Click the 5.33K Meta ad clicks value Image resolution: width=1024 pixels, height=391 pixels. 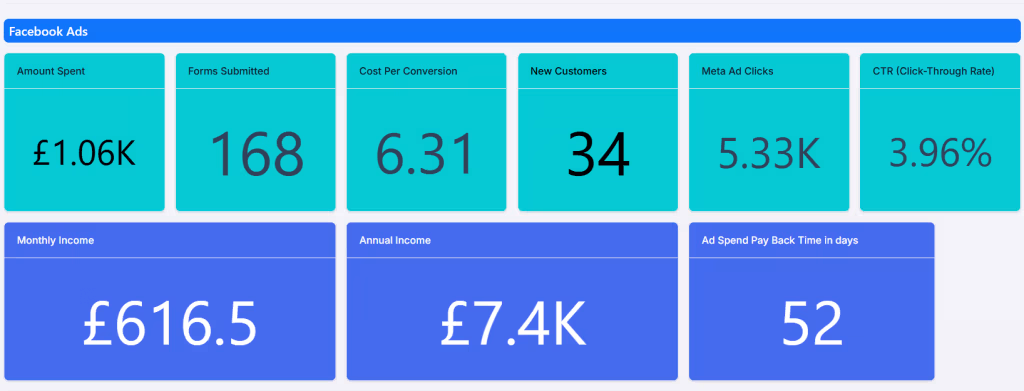pyautogui.click(x=769, y=154)
